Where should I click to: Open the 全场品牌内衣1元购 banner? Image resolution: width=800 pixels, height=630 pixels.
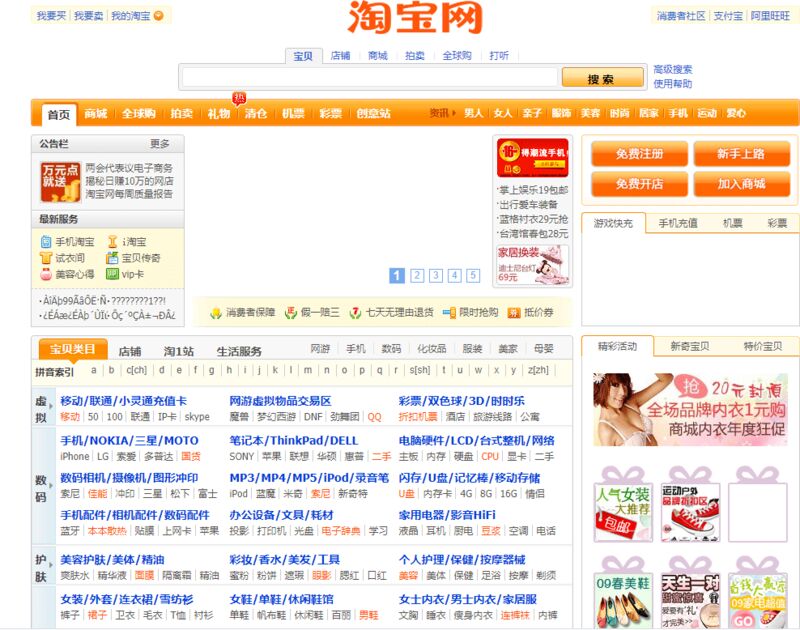(x=690, y=409)
